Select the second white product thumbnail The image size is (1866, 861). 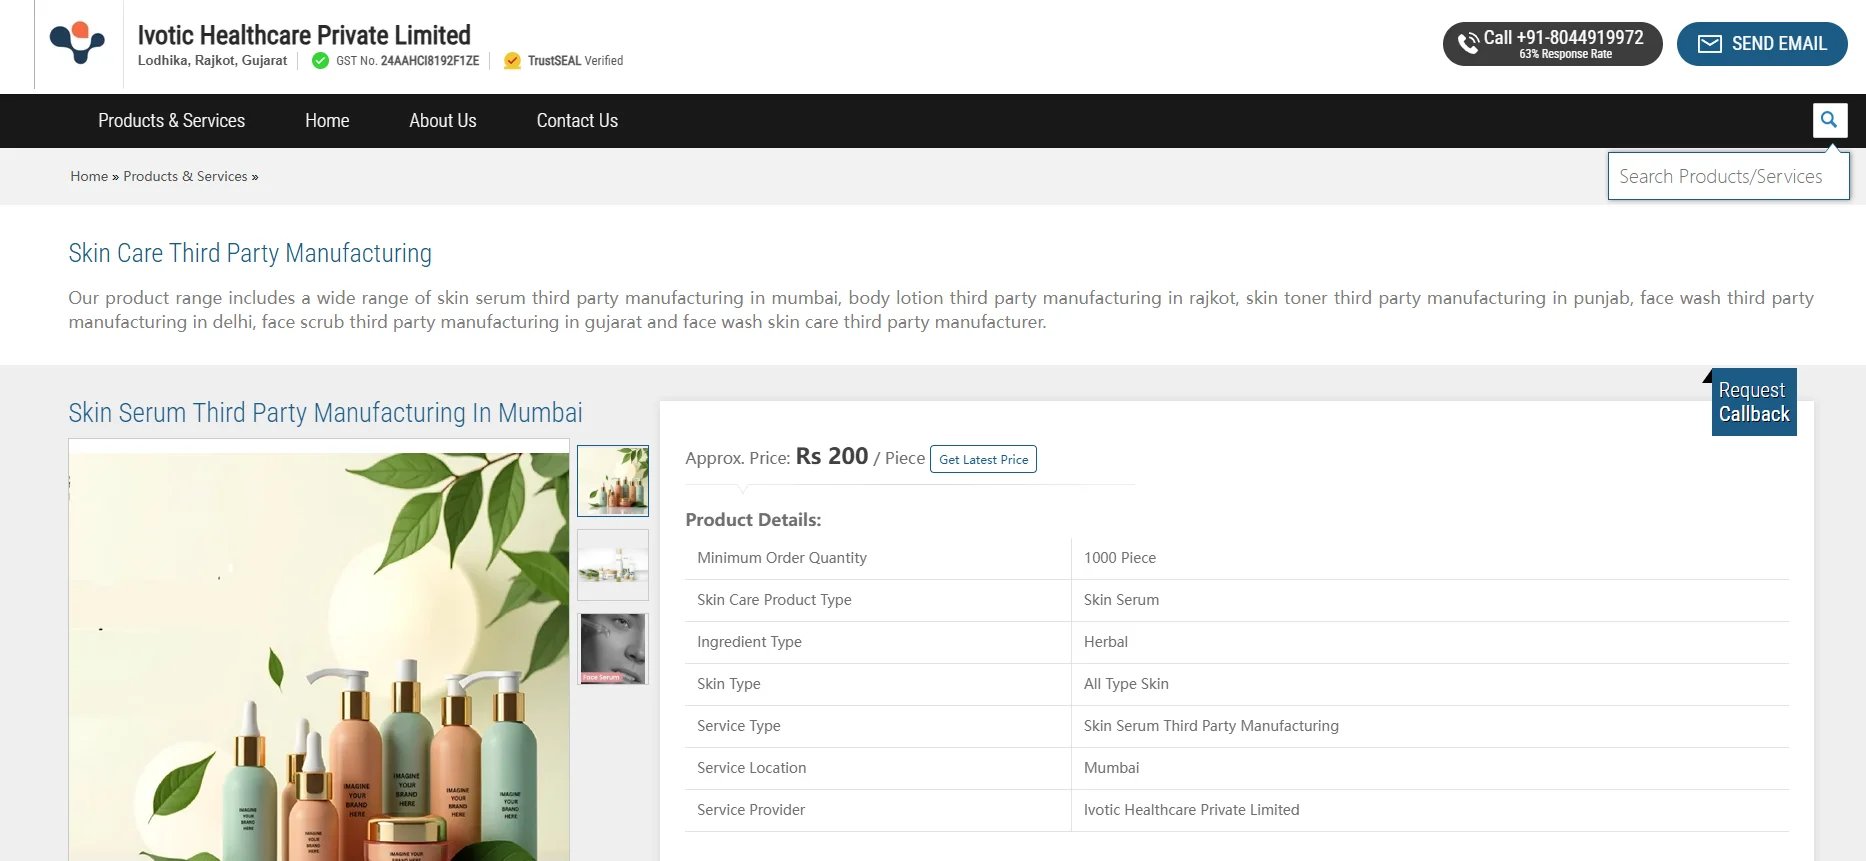point(613,565)
